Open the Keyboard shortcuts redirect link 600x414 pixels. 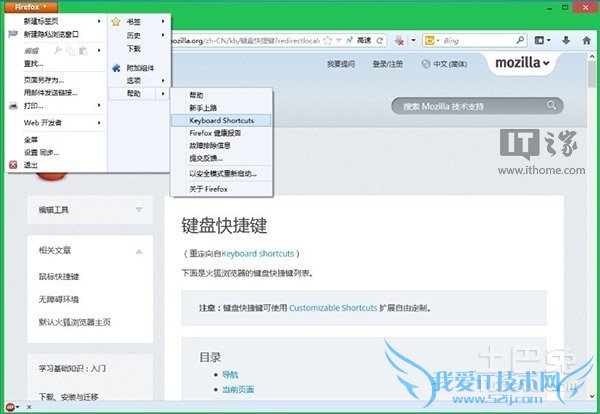click(258, 253)
